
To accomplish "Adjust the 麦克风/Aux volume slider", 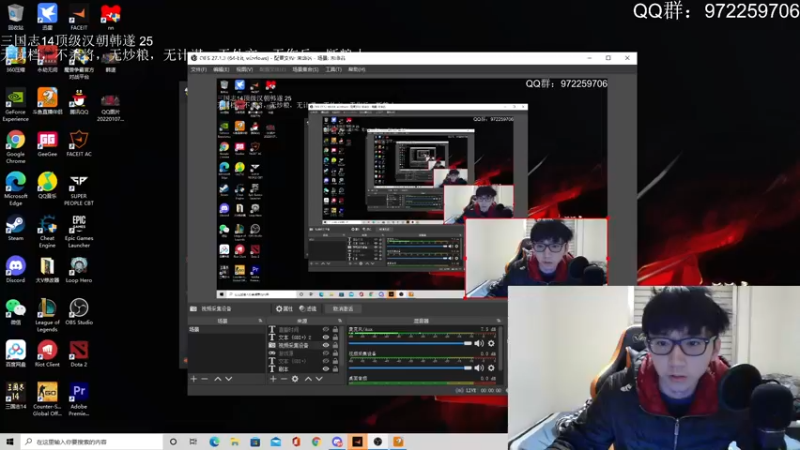I will click(410, 343).
